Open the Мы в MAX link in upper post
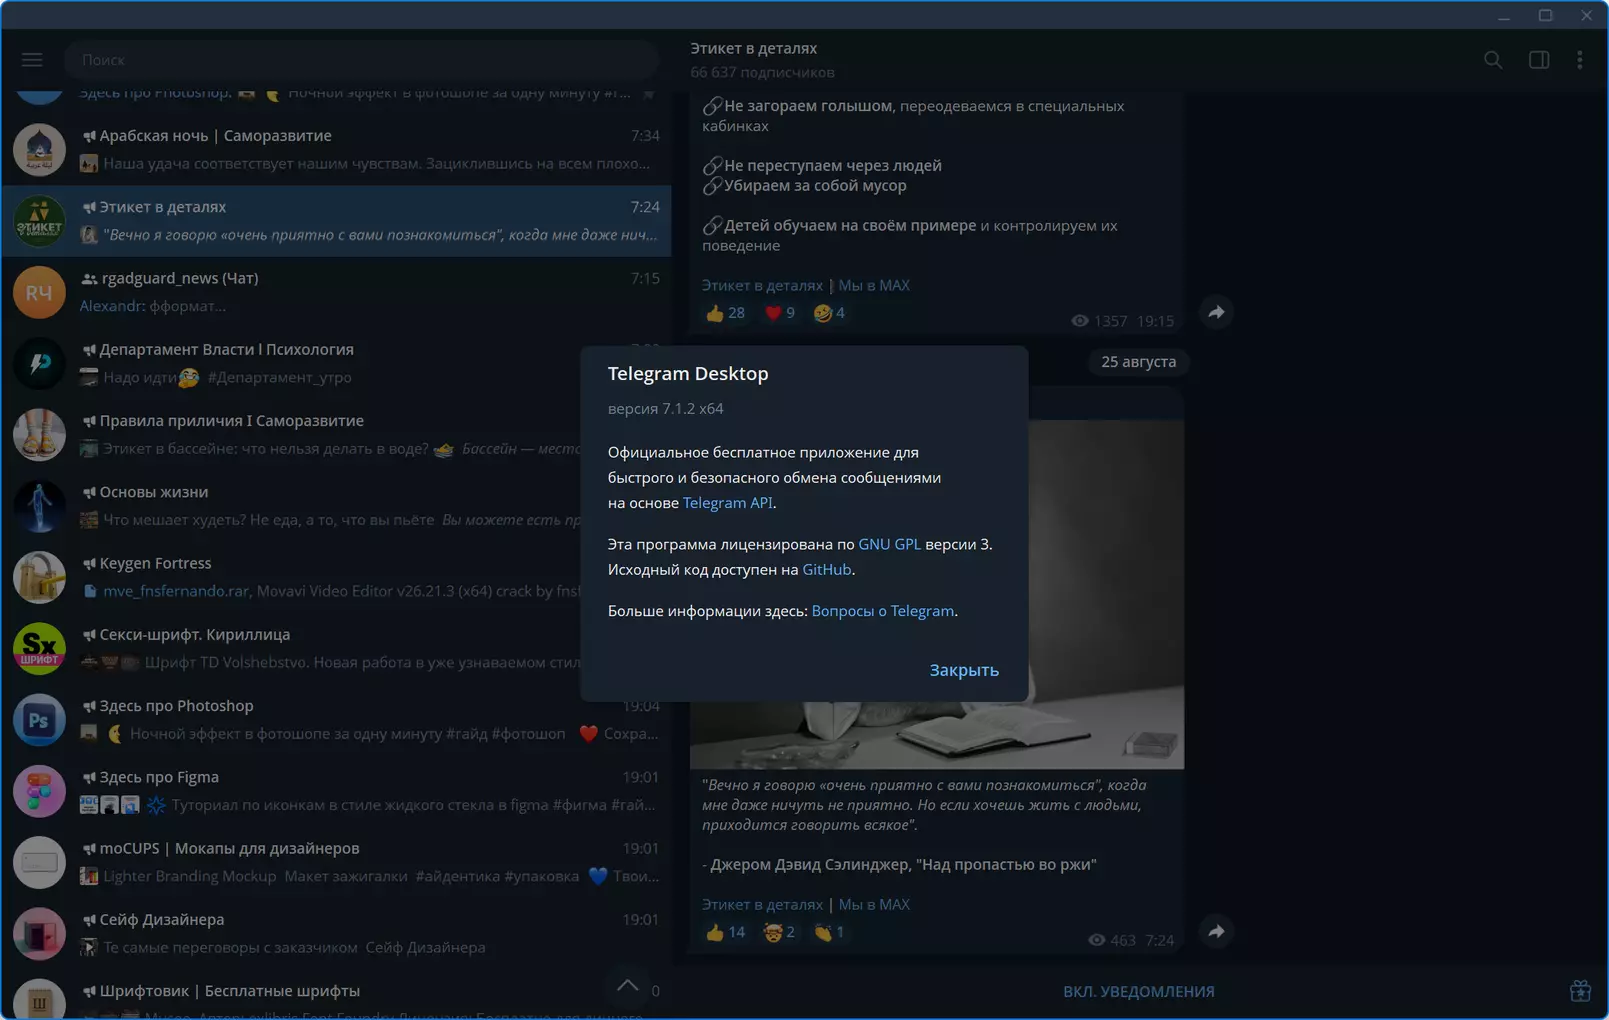The height and width of the screenshot is (1020, 1609). coord(874,285)
